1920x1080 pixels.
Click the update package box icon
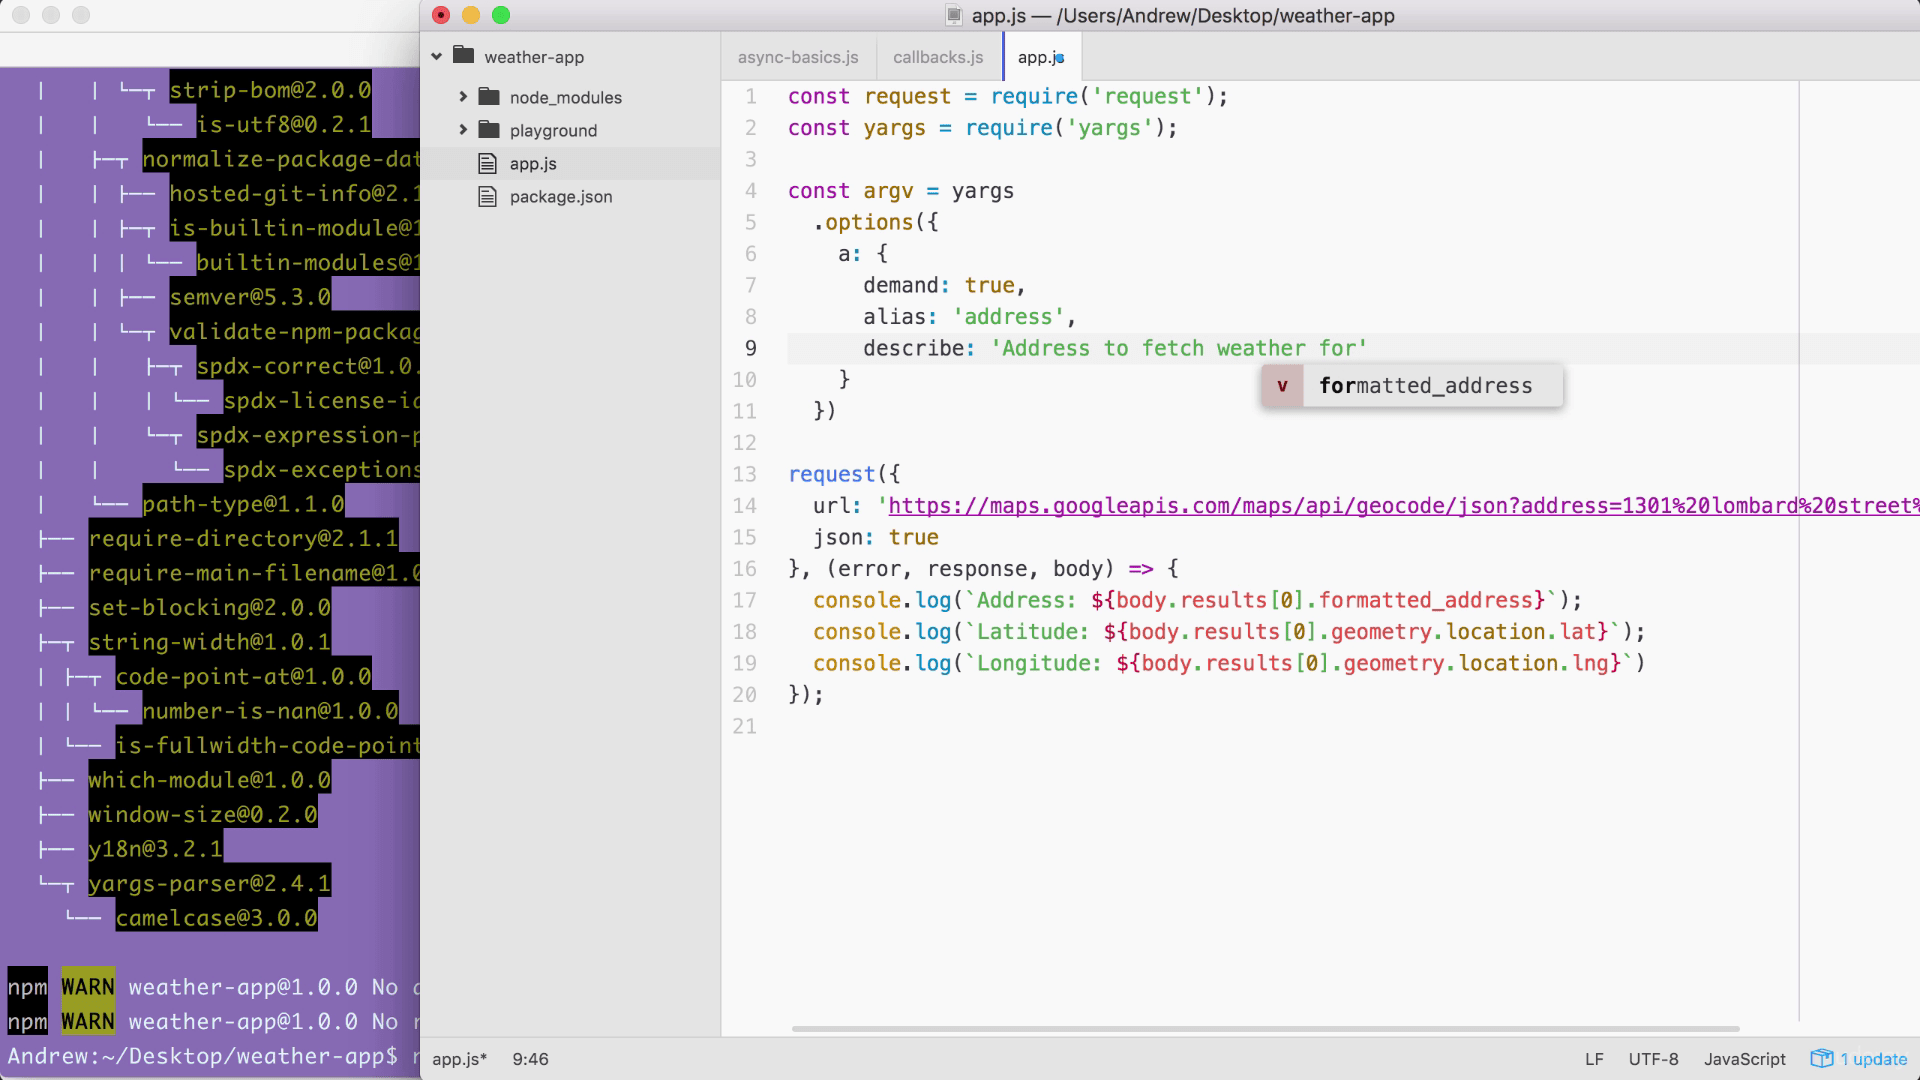(1822, 1059)
